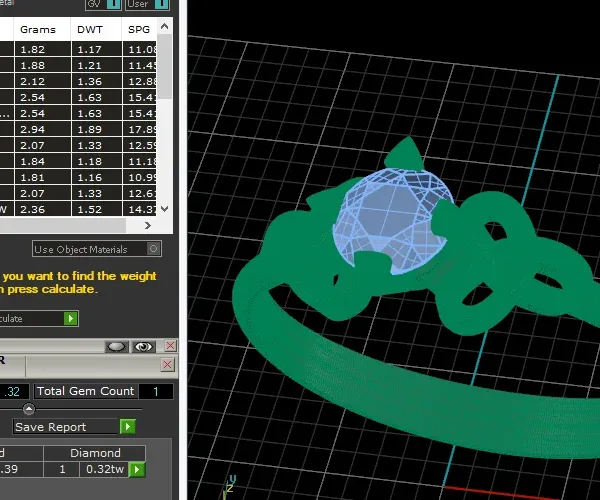Close the gem reporter panel with red X
This screenshot has height=500, width=600.
pyautogui.click(x=167, y=365)
